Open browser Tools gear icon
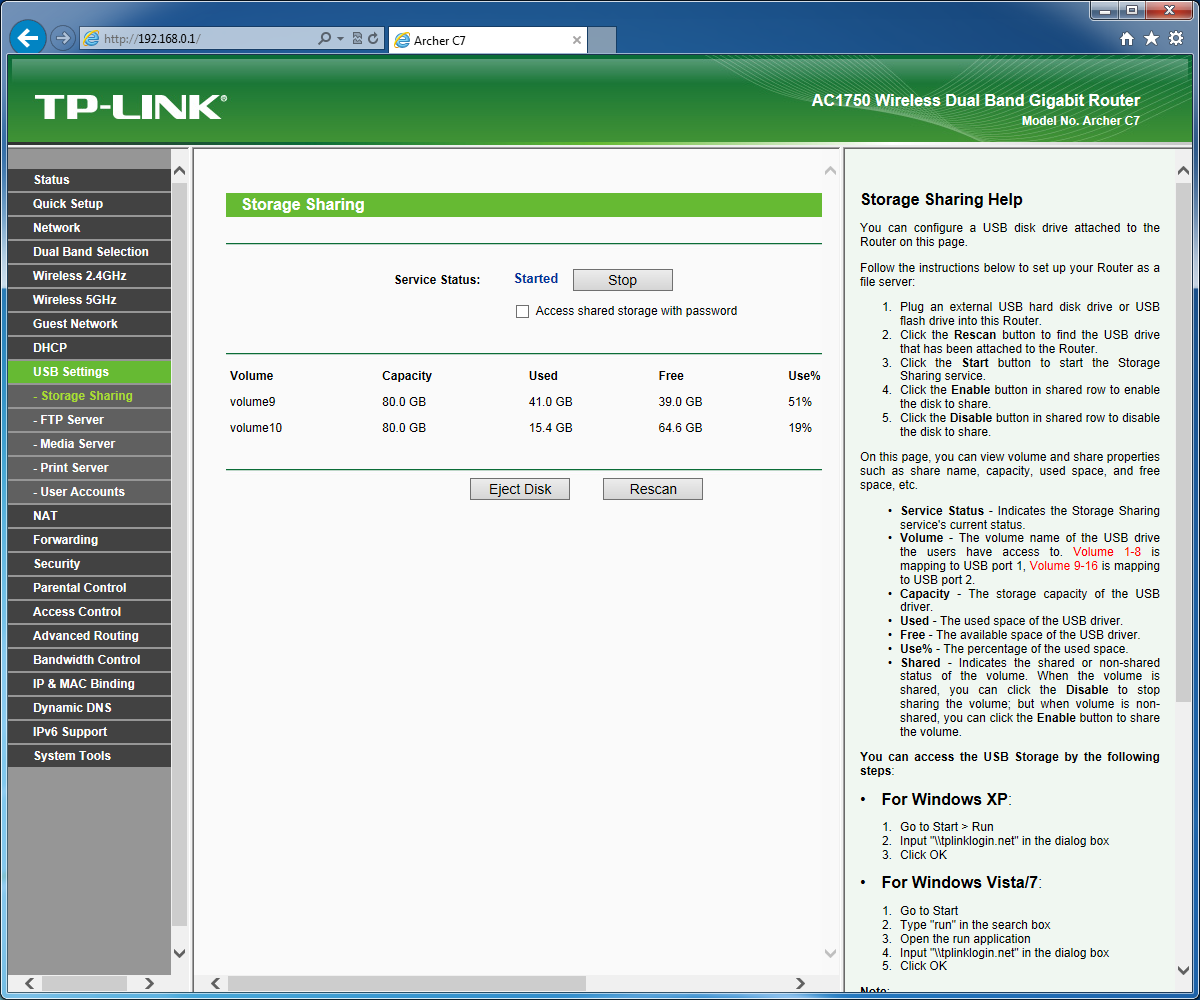The width and height of the screenshot is (1200, 1000). (x=1176, y=39)
